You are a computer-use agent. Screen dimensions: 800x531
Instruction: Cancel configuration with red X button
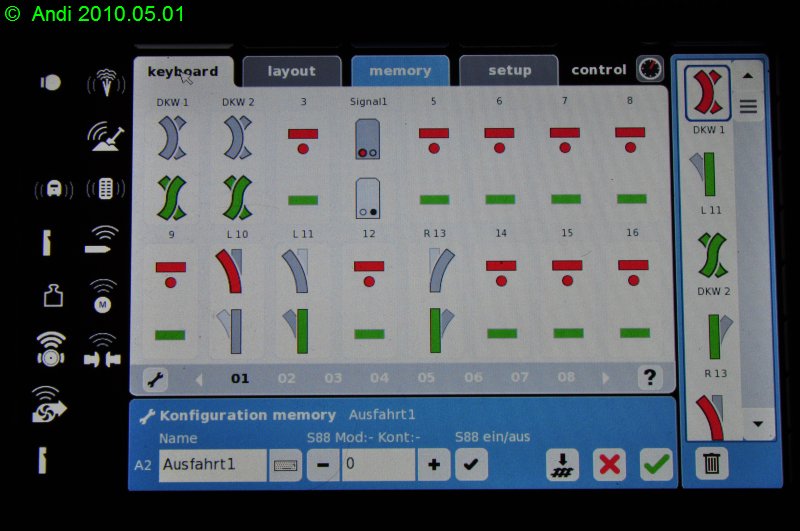609,465
